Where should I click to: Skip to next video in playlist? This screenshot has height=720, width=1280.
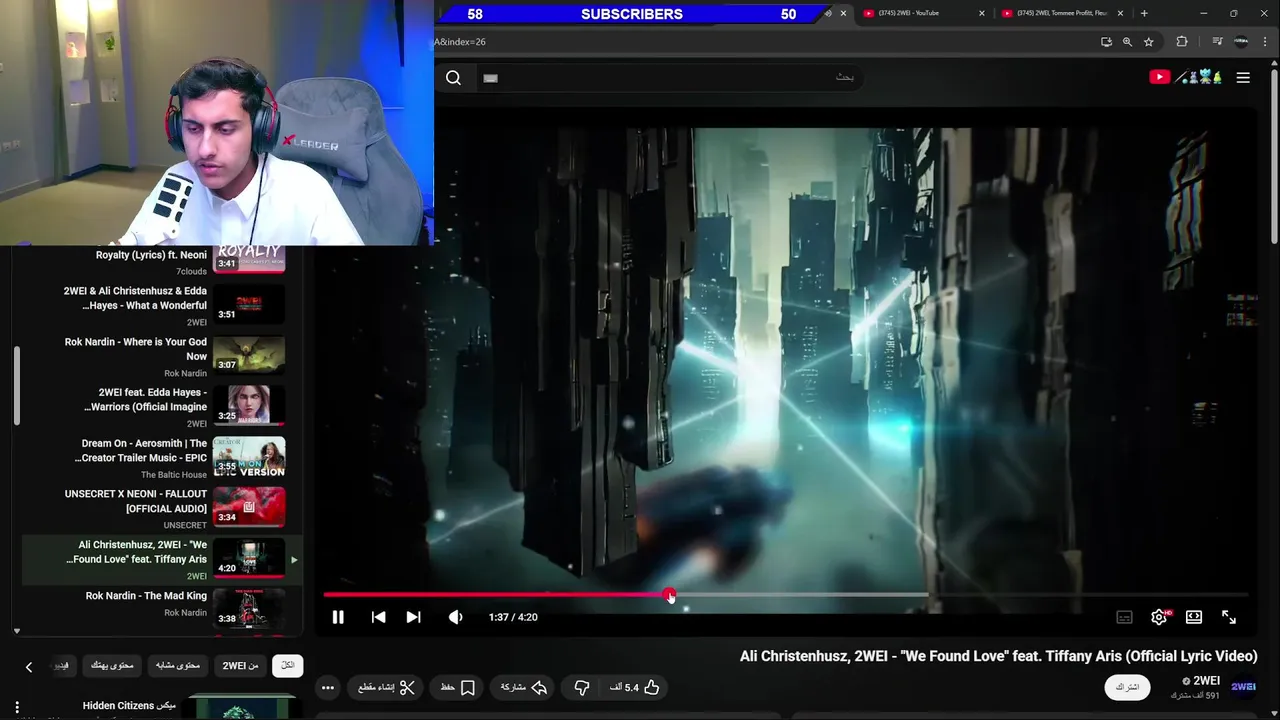(413, 617)
